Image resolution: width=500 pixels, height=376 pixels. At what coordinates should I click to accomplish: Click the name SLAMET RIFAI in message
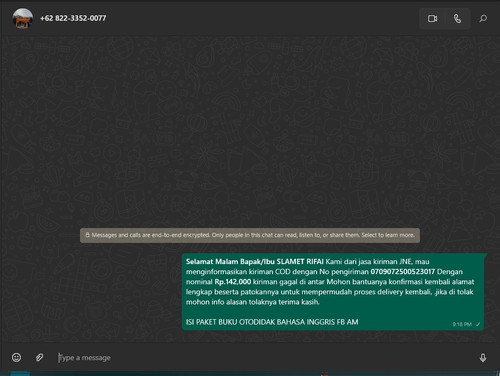click(300, 262)
